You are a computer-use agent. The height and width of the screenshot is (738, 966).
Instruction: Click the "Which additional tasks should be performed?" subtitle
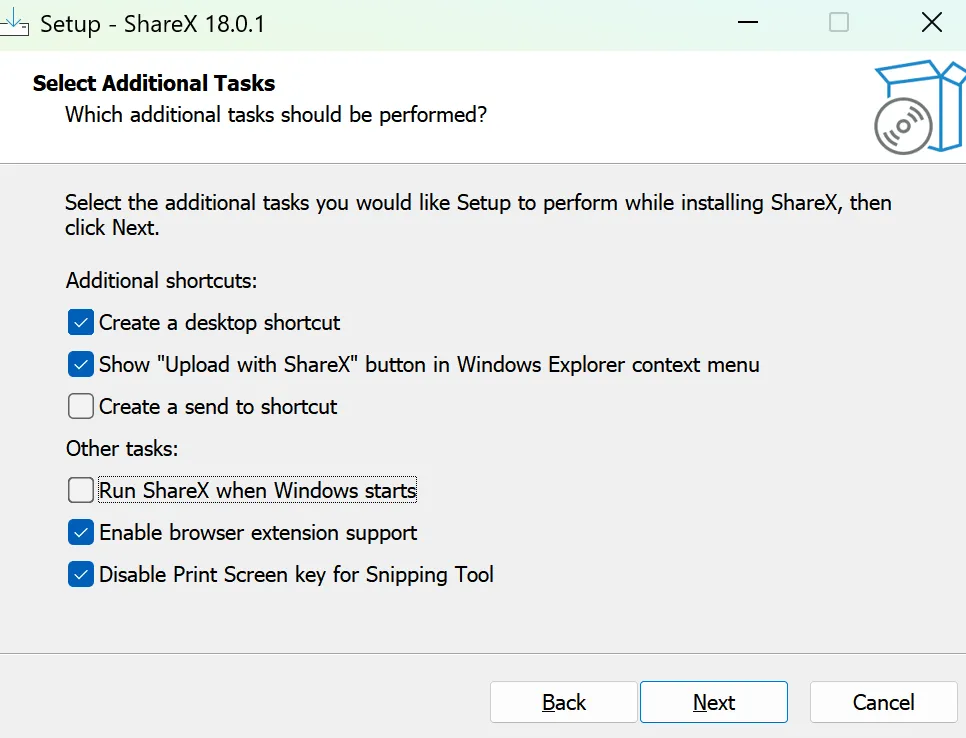(x=276, y=115)
